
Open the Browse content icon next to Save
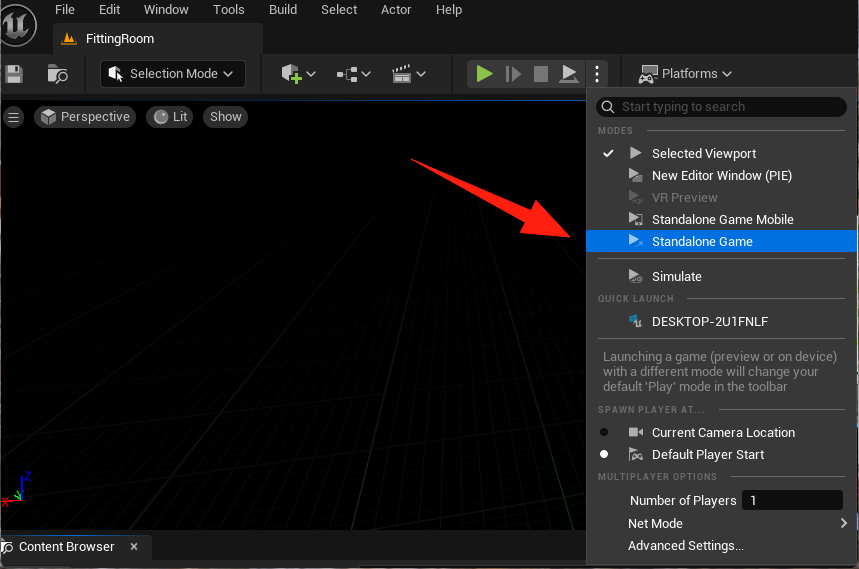coord(57,73)
